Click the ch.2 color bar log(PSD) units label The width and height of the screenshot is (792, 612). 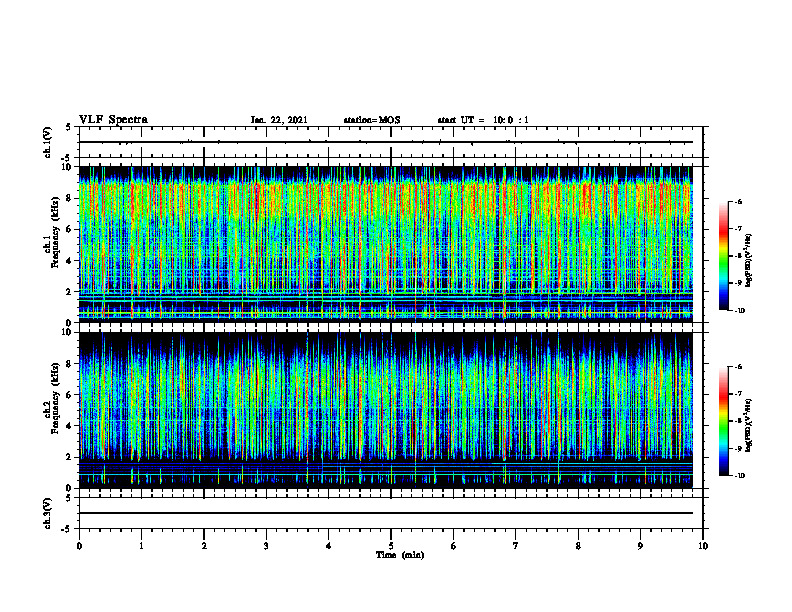pyautogui.click(x=750, y=426)
